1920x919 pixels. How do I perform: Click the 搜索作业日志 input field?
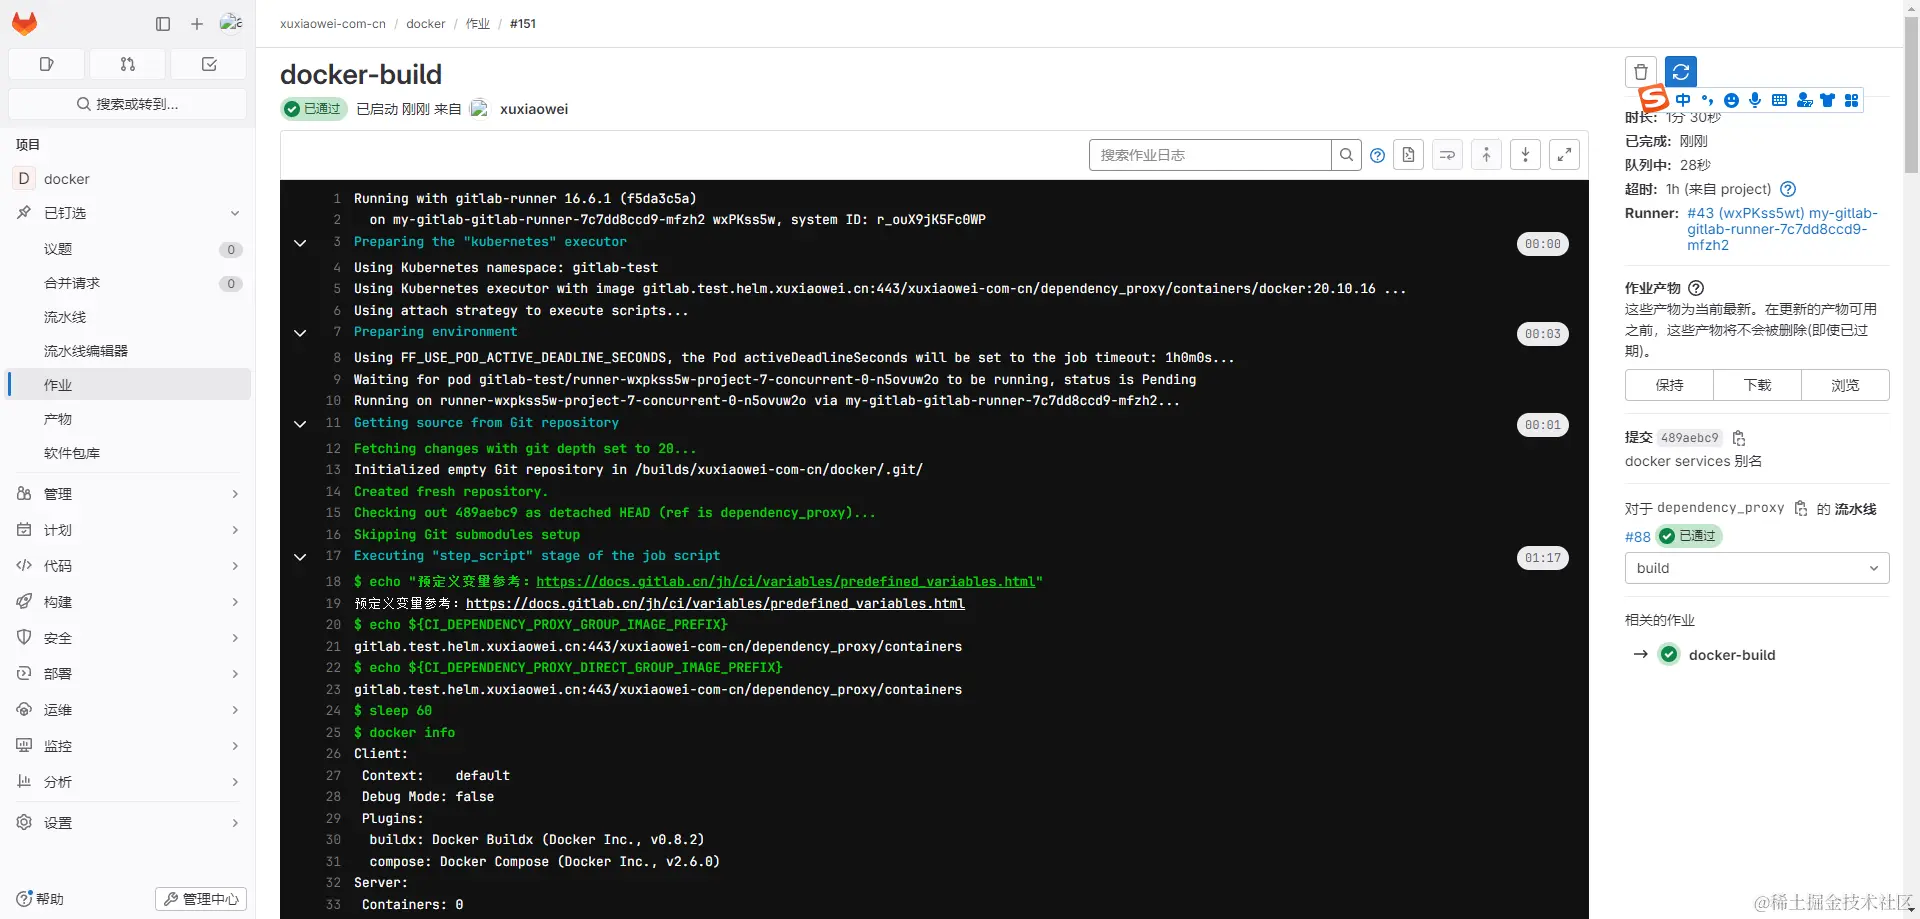tap(1210, 155)
